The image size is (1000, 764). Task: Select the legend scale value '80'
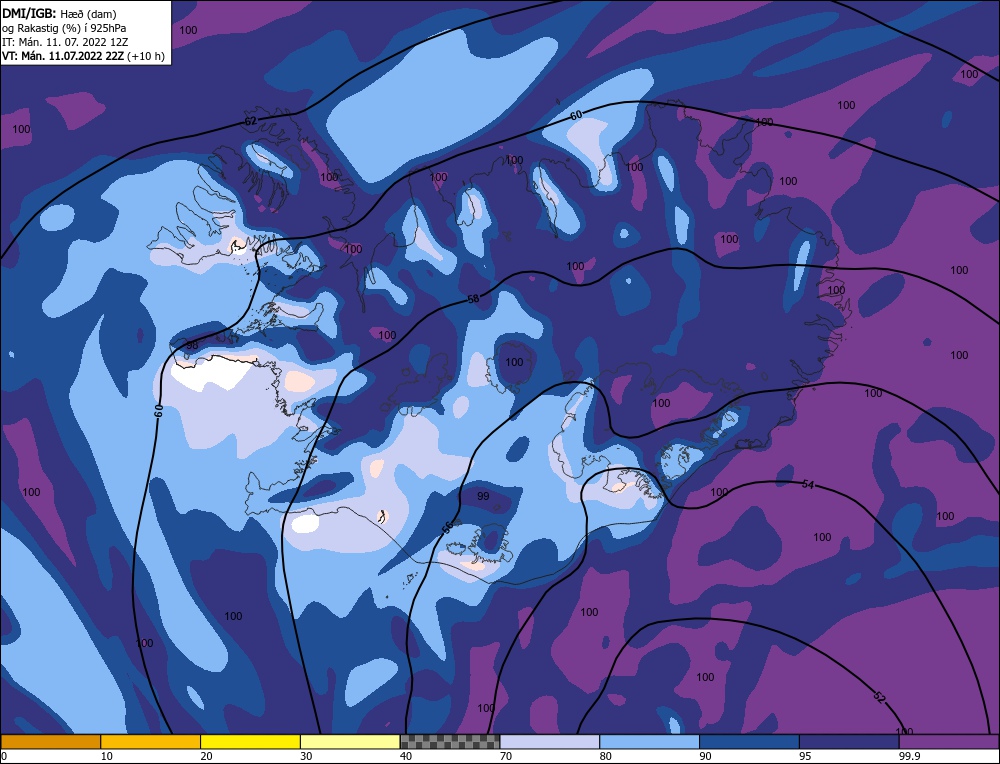click(x=606, y=756)
